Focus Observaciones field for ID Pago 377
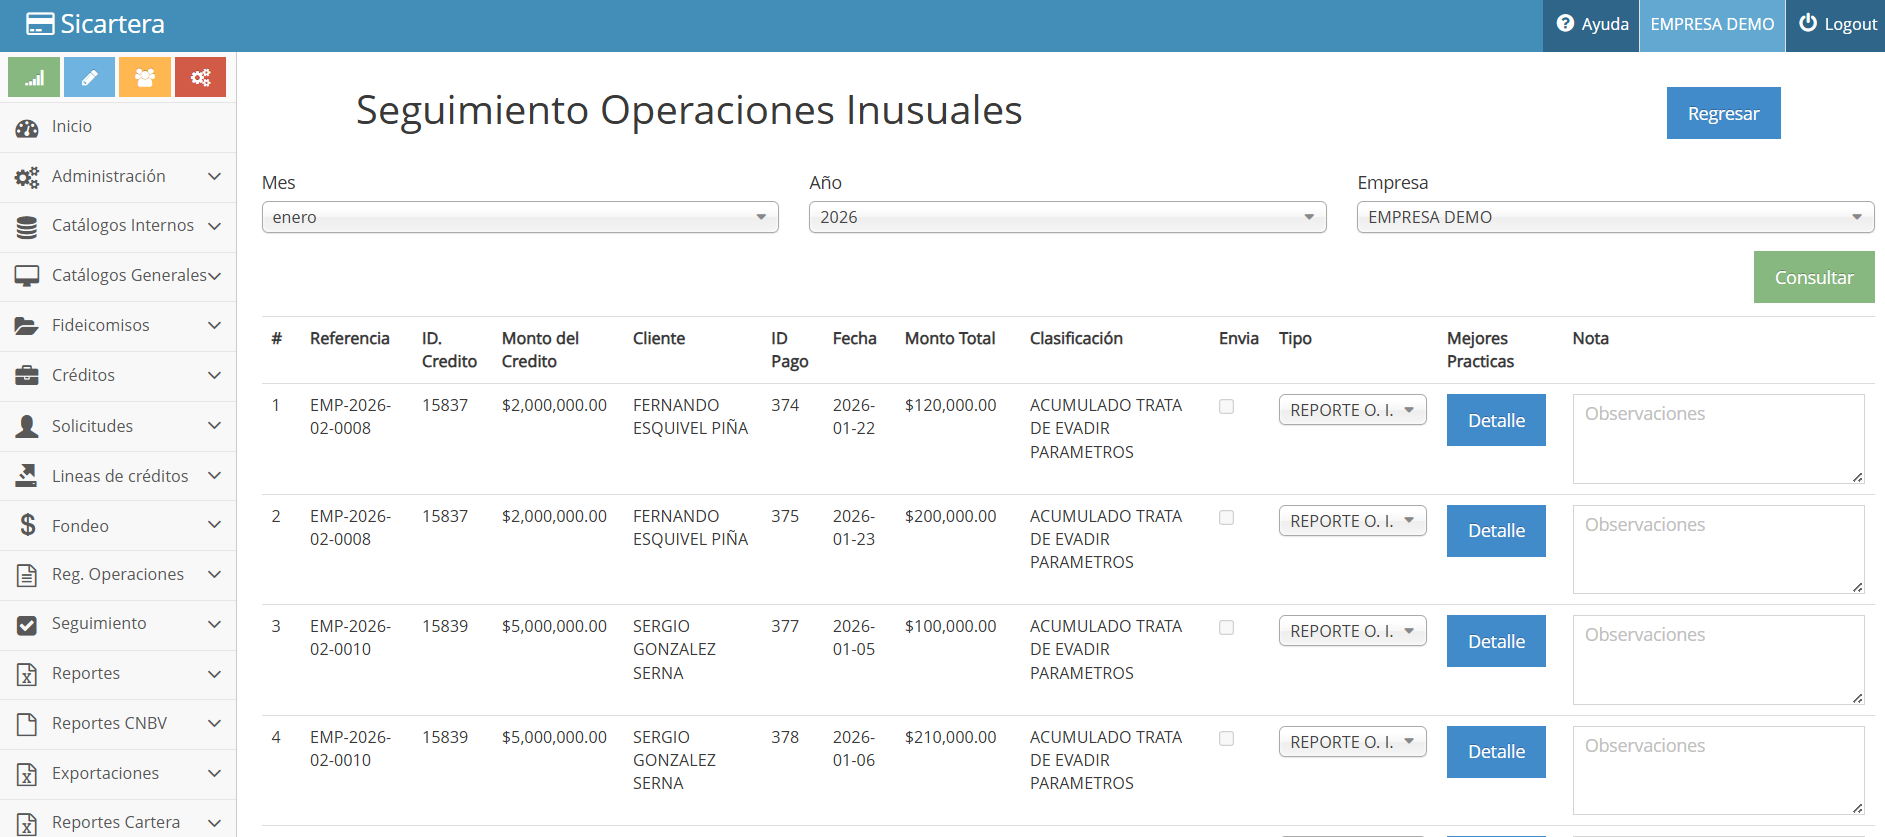Image resolution: width=1885 pixels, height=837 pixels. tap(1718, 660)
